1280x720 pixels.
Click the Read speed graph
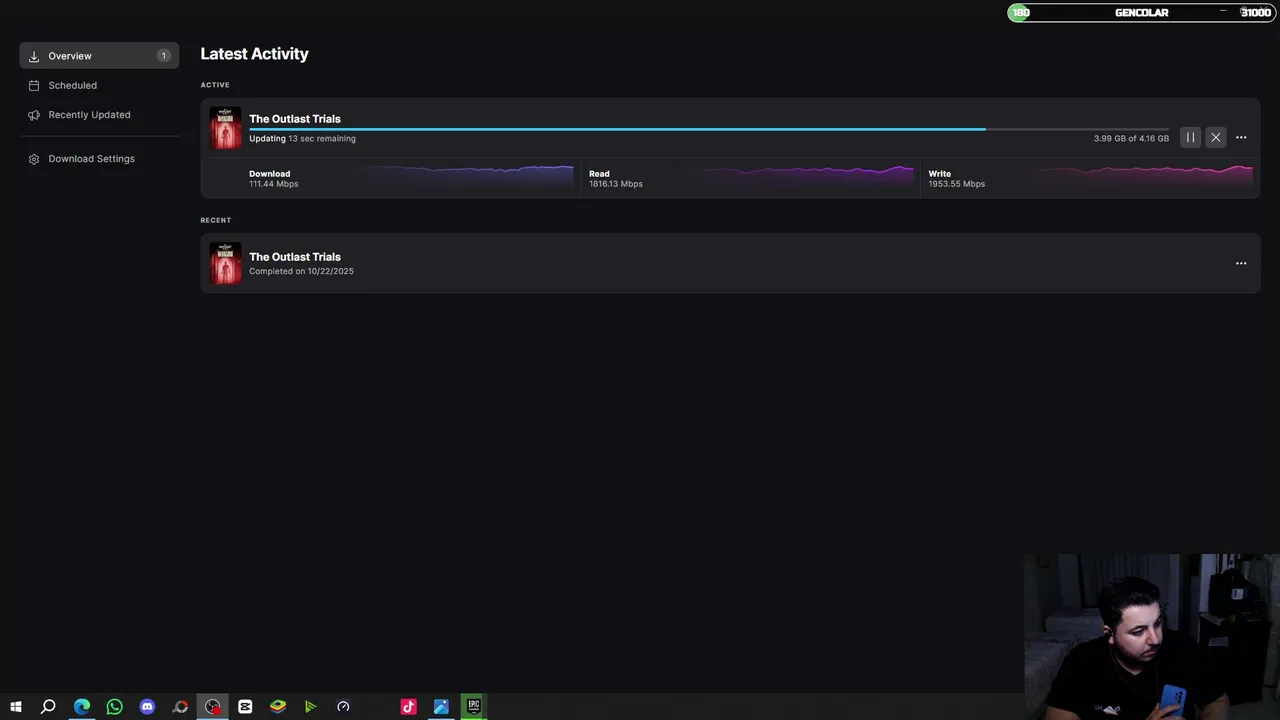click(805, 177)
